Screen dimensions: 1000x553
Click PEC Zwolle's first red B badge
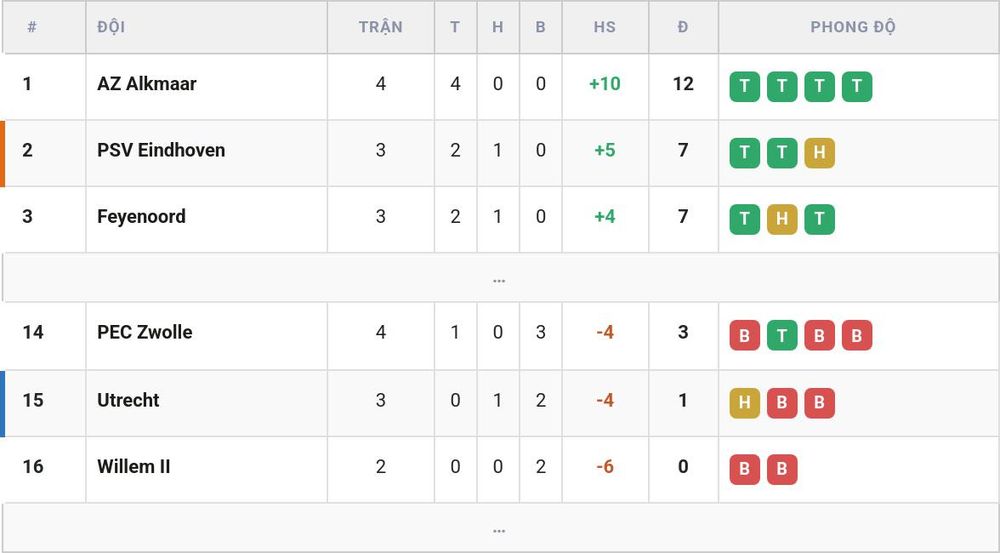click(x=744, y=335)
